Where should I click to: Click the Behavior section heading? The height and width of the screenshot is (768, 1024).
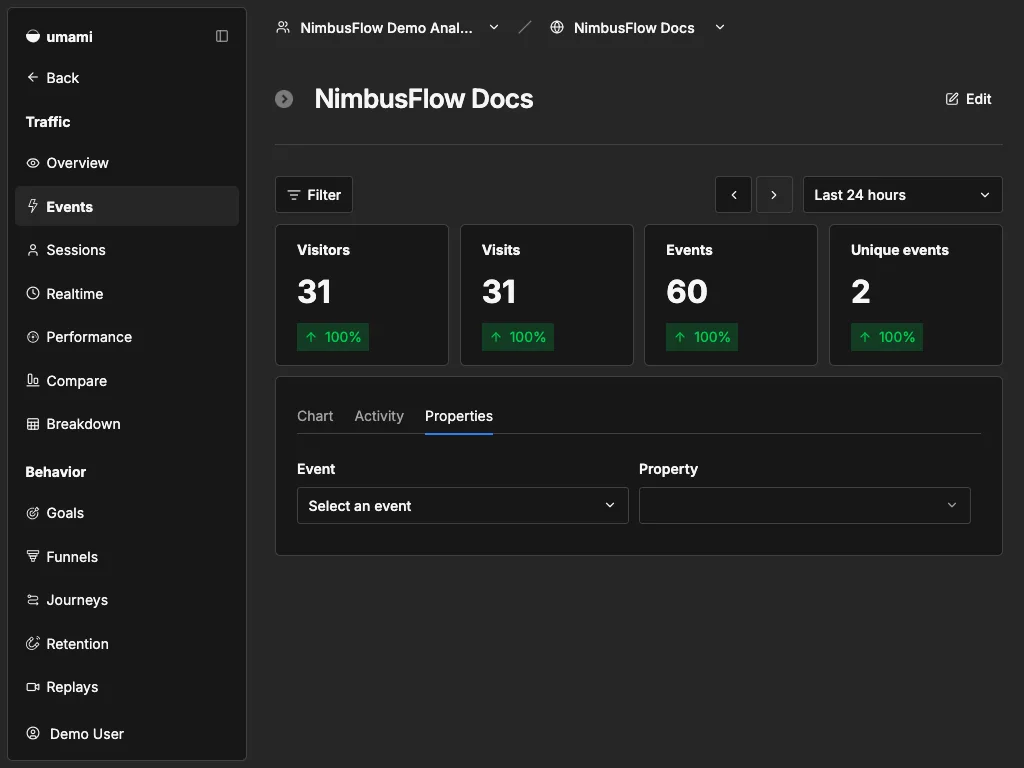pyautogui.click(x=56, y=472)
